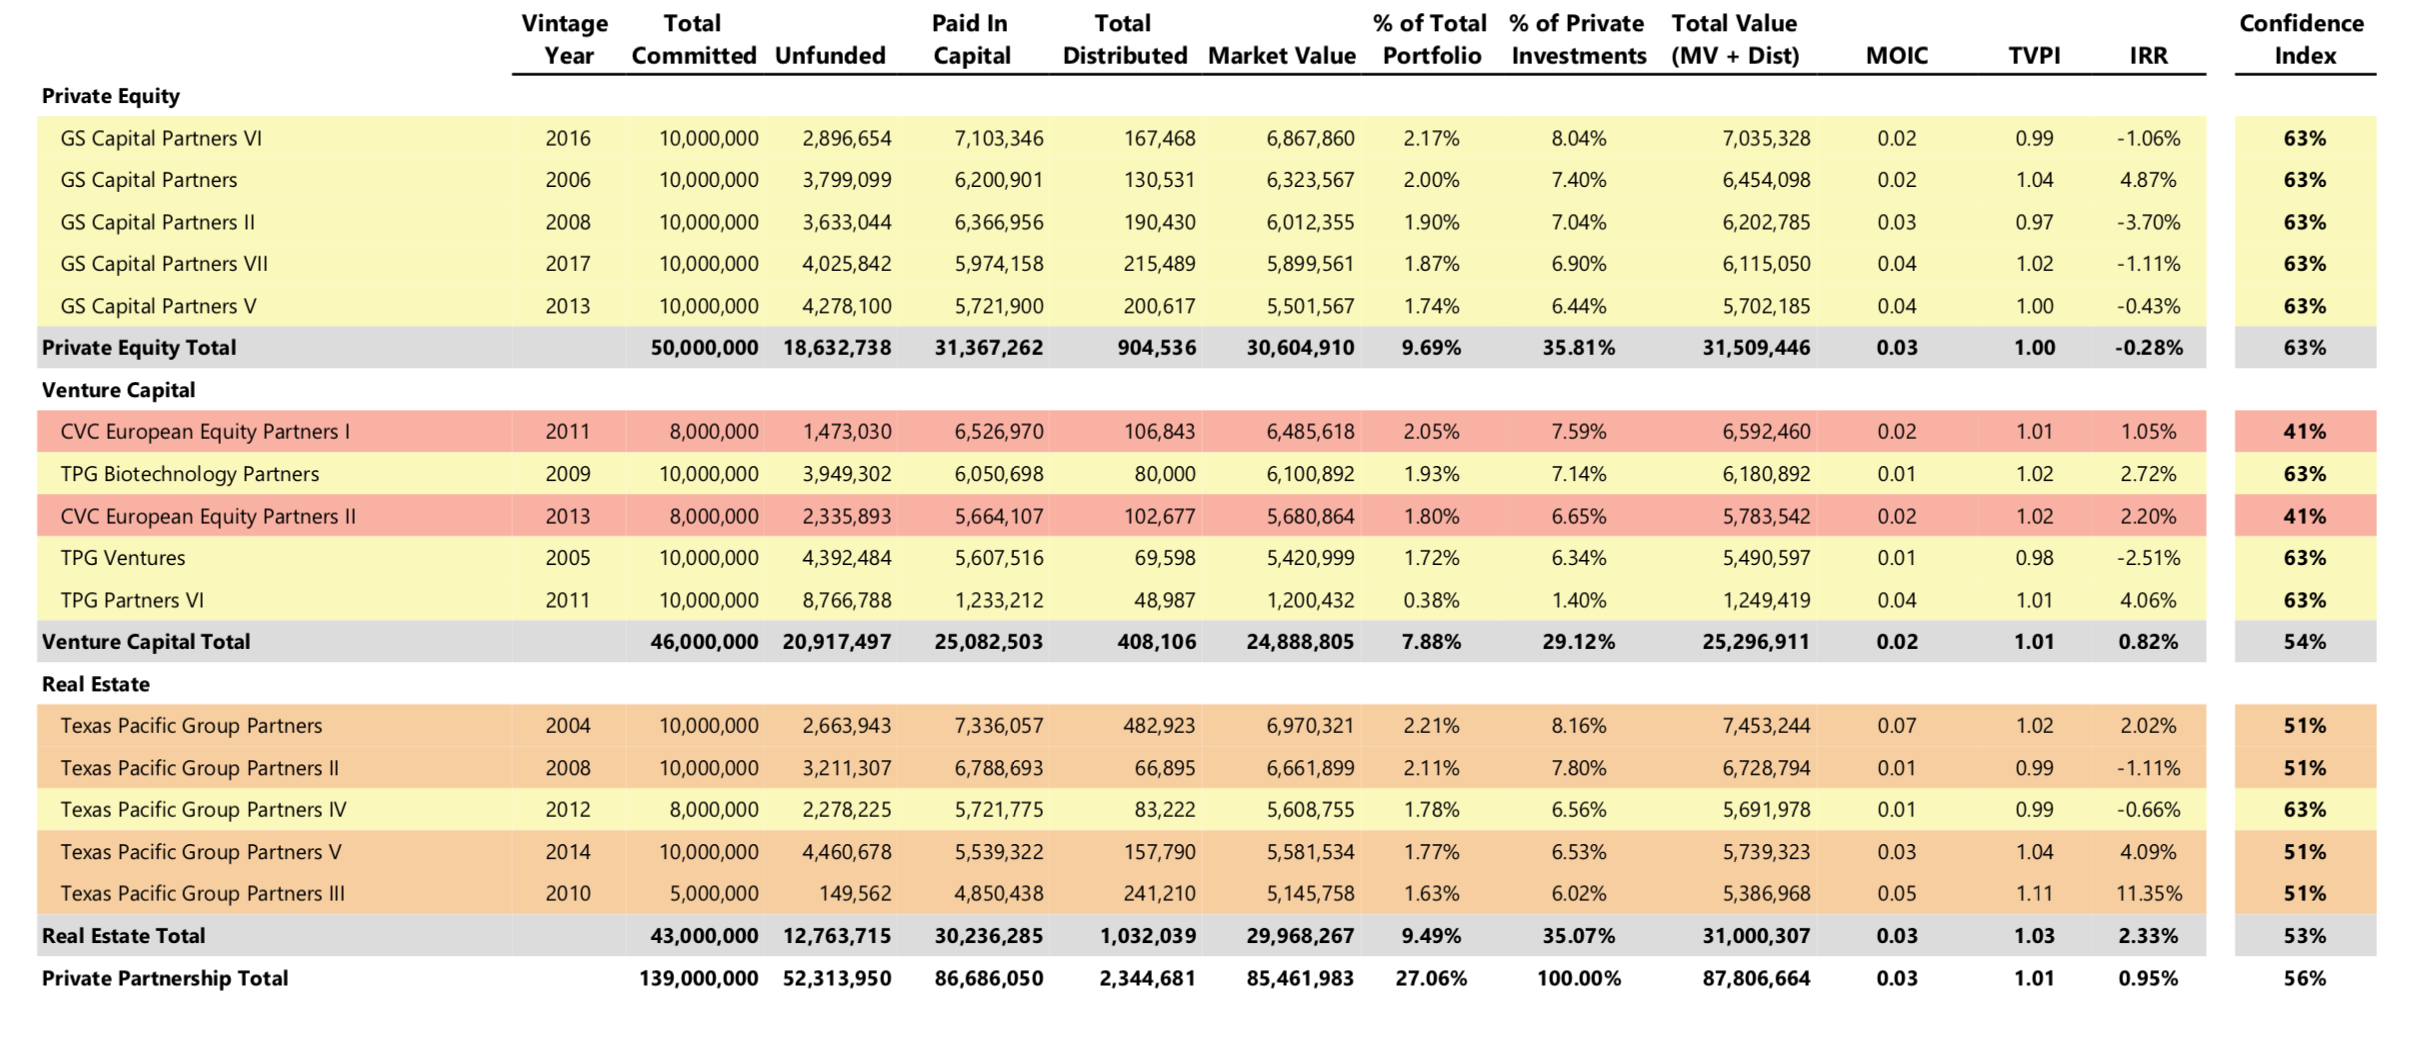Click the 51% confidence cell for Texas Pacific Group Partners V

click(x=2304, y=852)
